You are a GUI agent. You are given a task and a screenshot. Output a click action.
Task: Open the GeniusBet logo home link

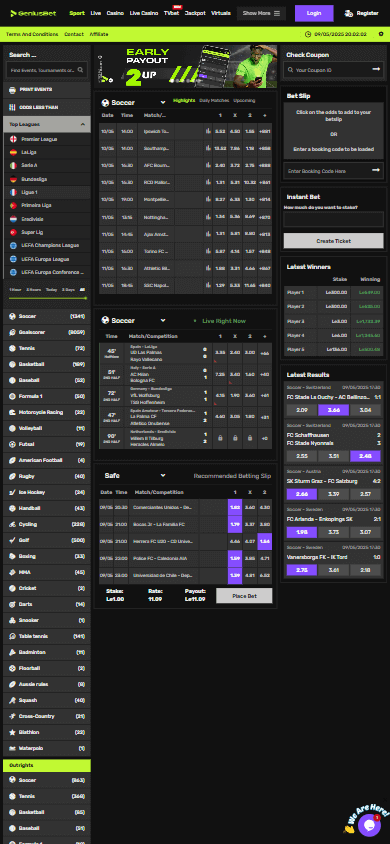34,13
